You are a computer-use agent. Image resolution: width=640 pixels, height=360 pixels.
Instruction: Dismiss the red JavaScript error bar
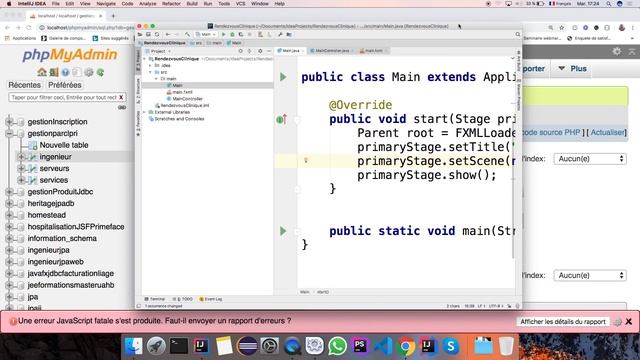point(629,322)
